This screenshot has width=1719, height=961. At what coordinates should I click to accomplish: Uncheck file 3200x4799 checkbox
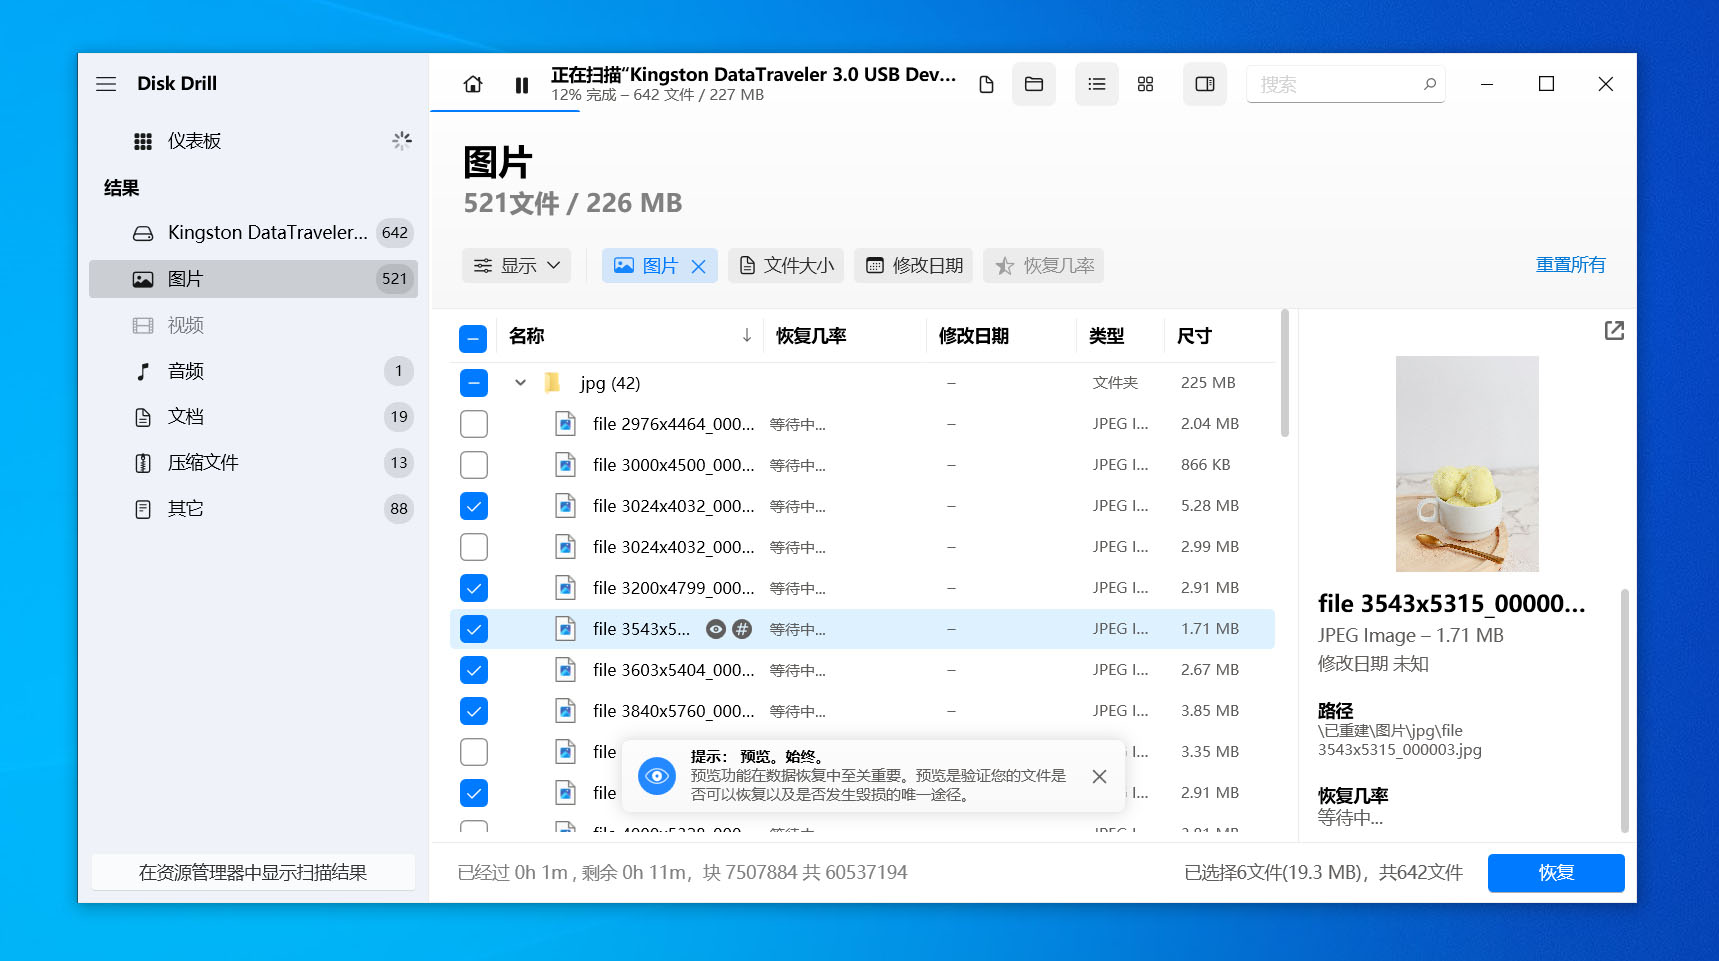pyautogui.click(x=473, y=588)
